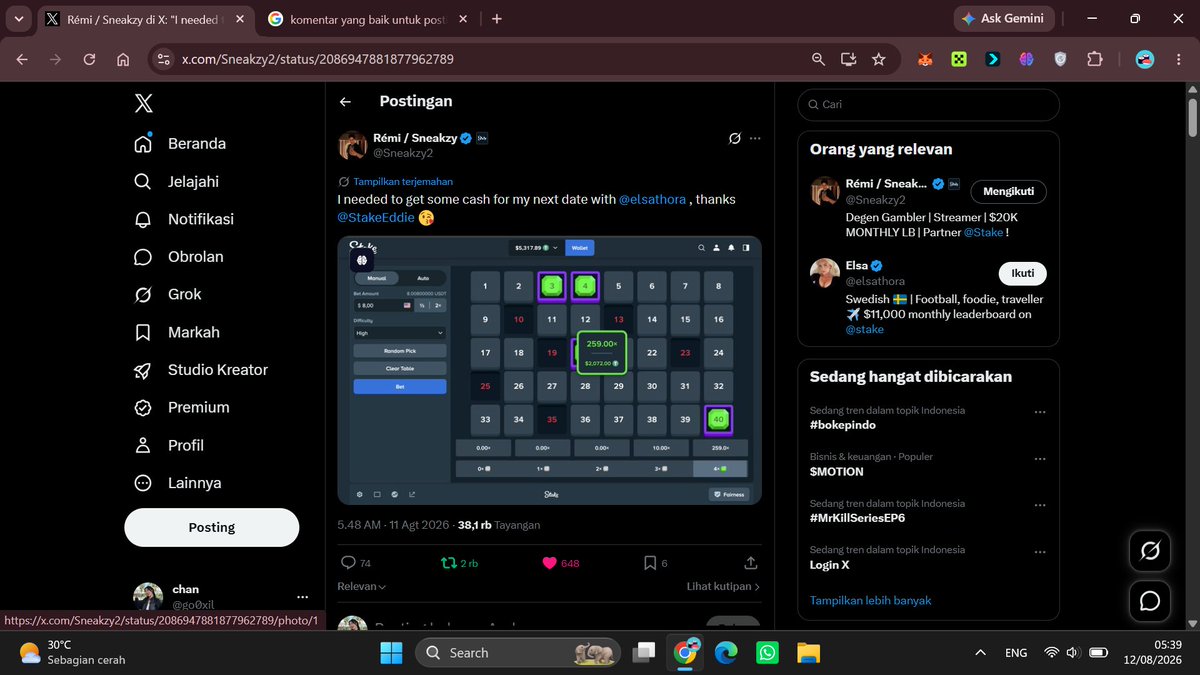The width and height of the screenshot is (1200, 675).
Task: Click Ikuti button for Elsa
Action: [x=1022, y=273]
